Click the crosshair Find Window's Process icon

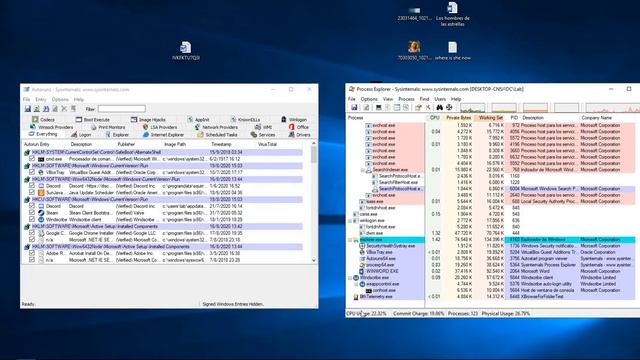pyautogui.click(x=449, y=107)
